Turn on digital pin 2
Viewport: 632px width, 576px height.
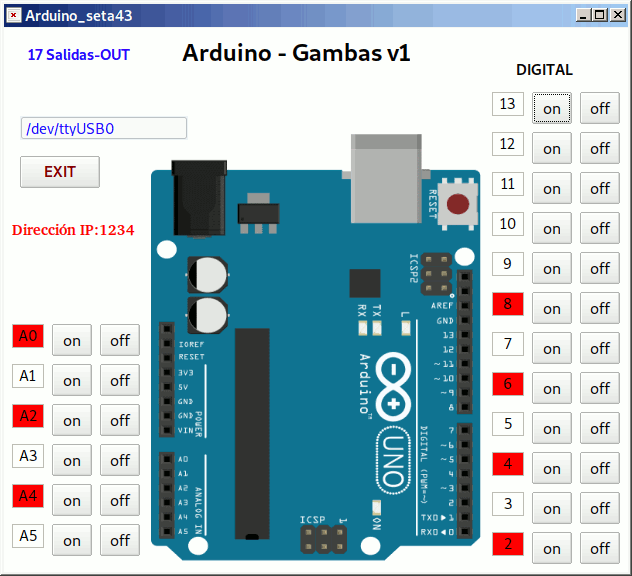(x=551, y=548)
